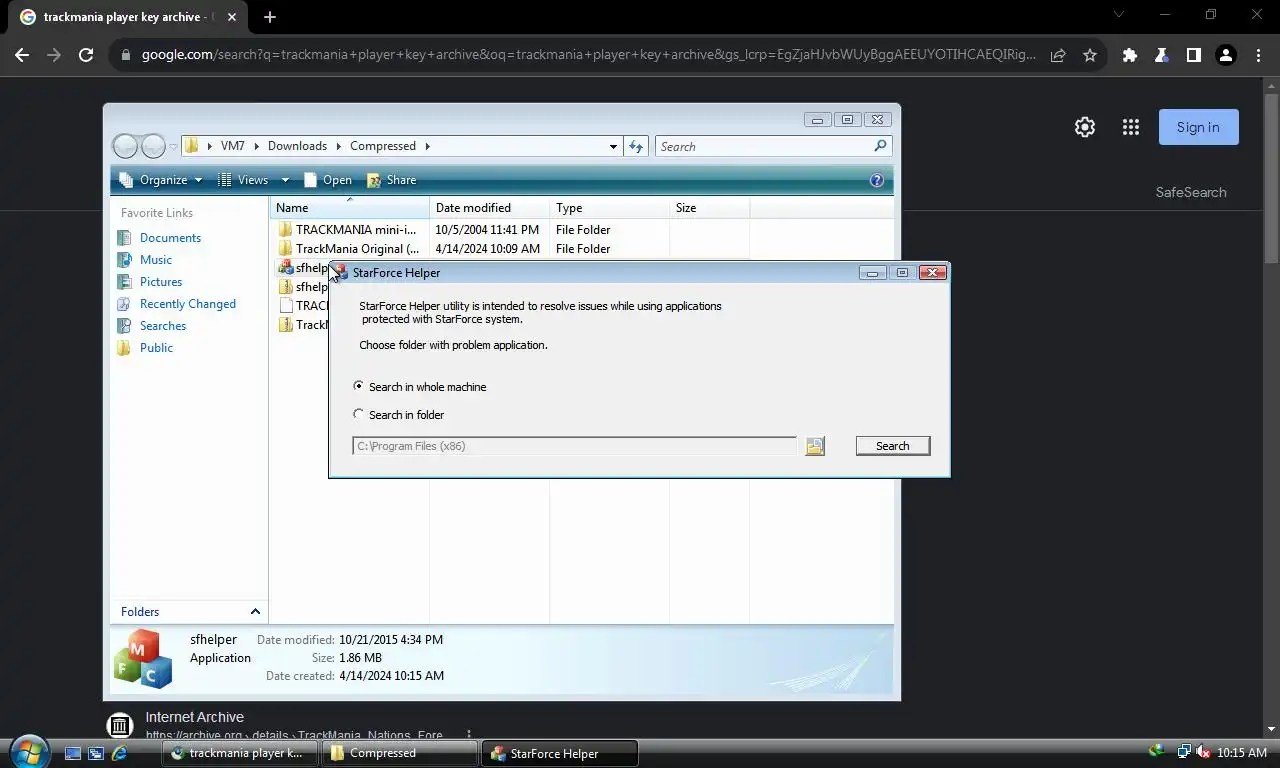This screenshot has height=768, width=1280.
Task: Click the Chrome address bar URL
Action: [x=588, y=55]
